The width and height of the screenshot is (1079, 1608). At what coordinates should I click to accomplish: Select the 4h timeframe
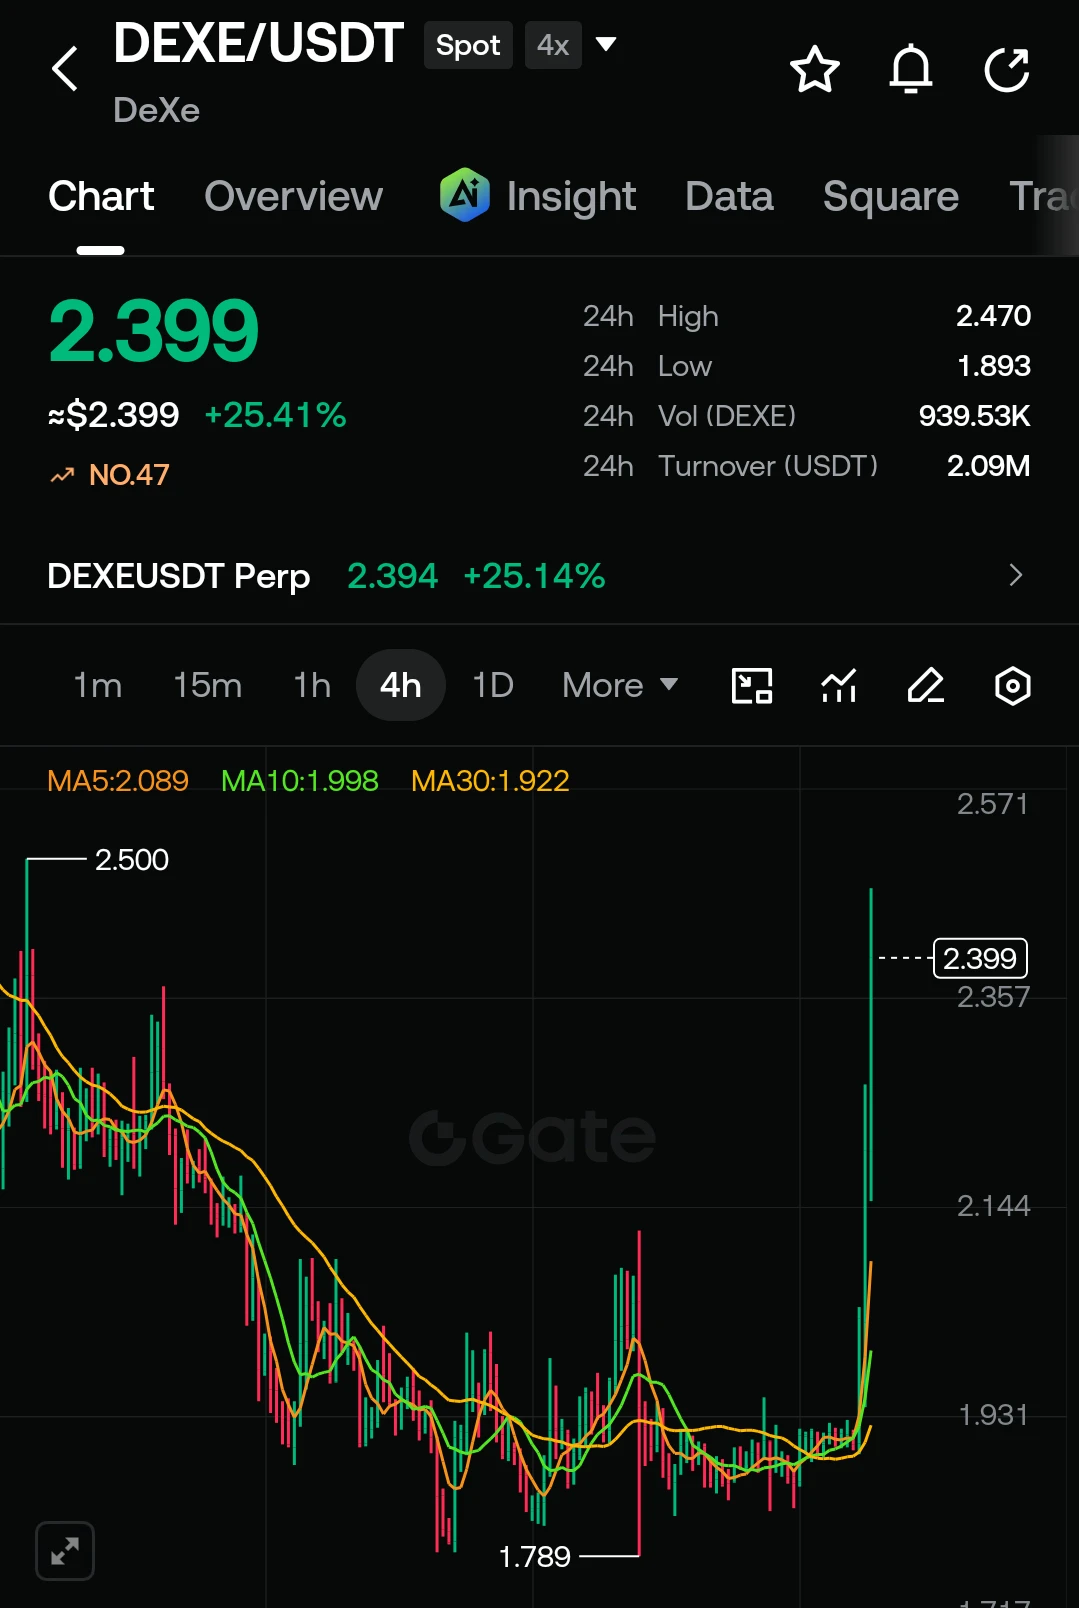click(x=400, y=686)
